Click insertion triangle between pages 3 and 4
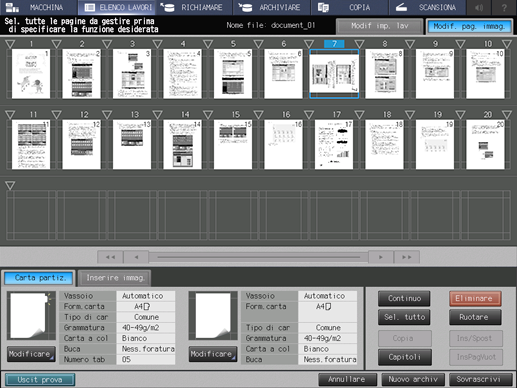 pyautogui.click(x=157, y=44)
